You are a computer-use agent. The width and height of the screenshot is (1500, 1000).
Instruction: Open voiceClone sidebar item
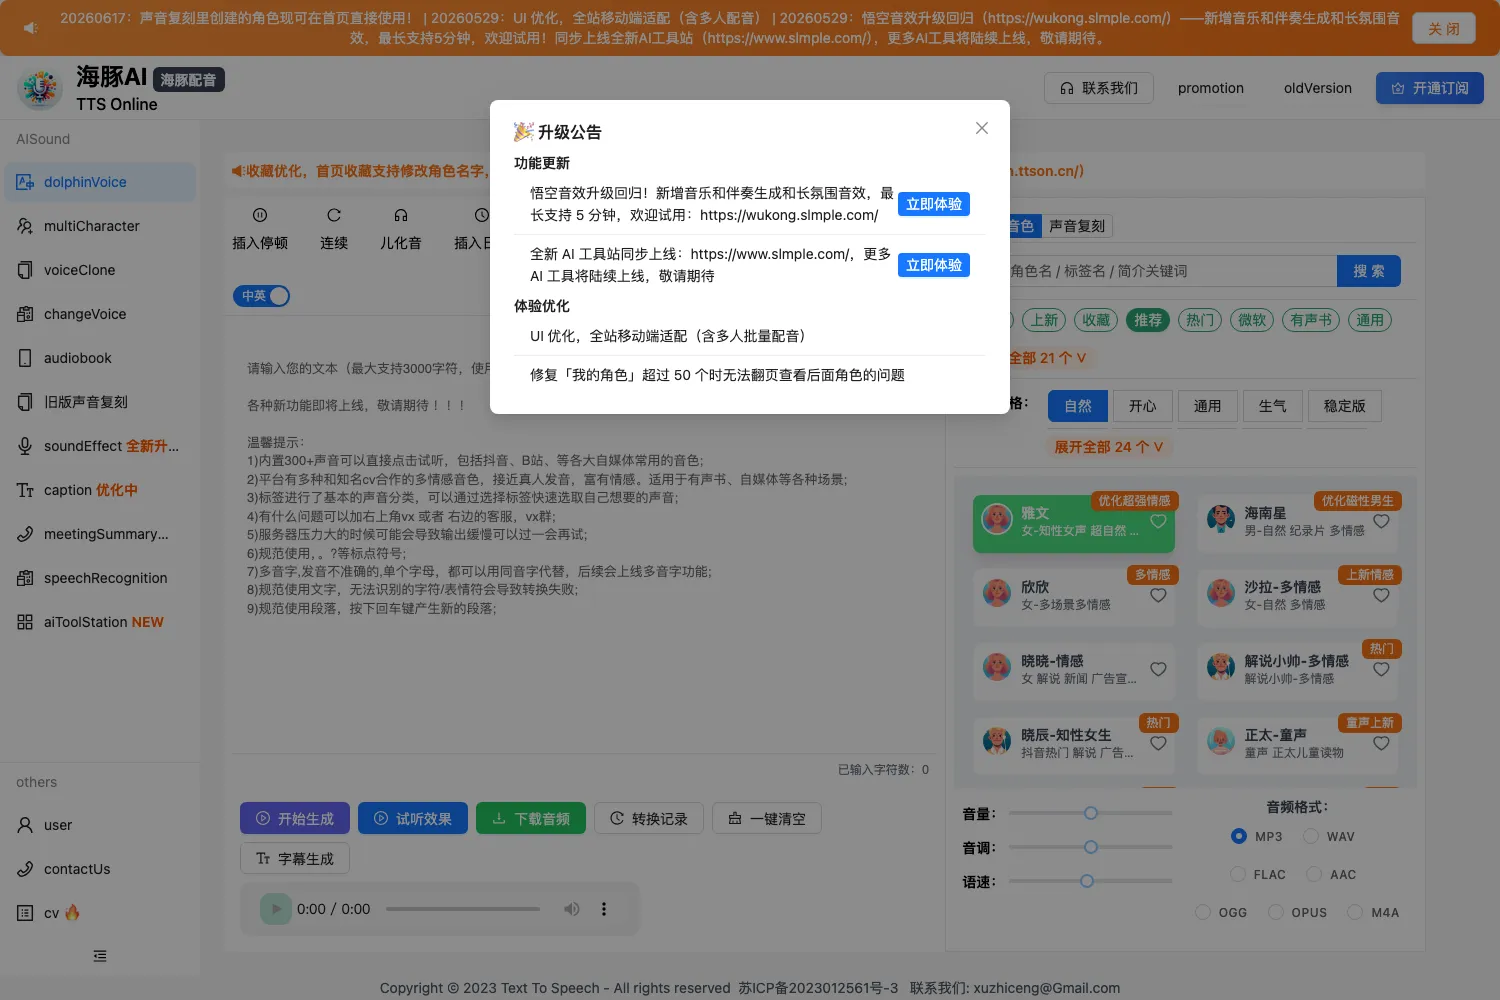coord(100,270)
